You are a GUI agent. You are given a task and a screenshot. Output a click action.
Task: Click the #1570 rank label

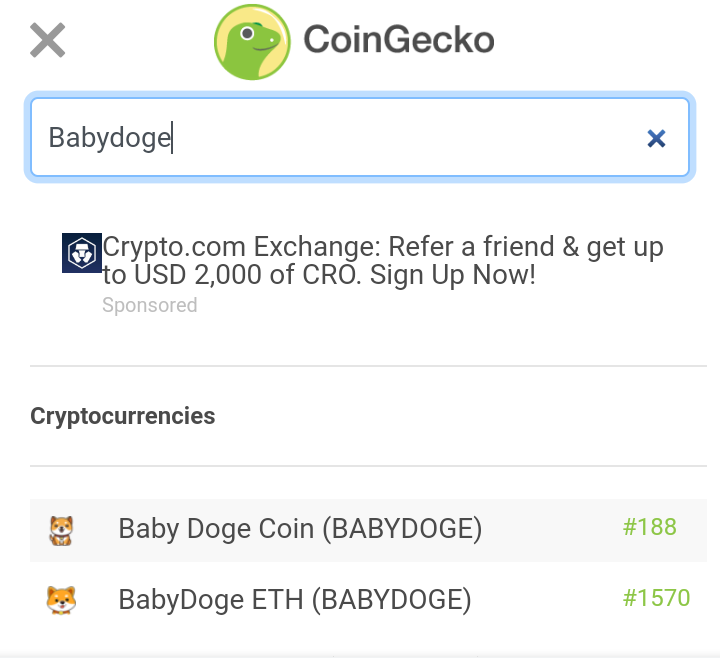pyautogui.click(x=656, y=598)
